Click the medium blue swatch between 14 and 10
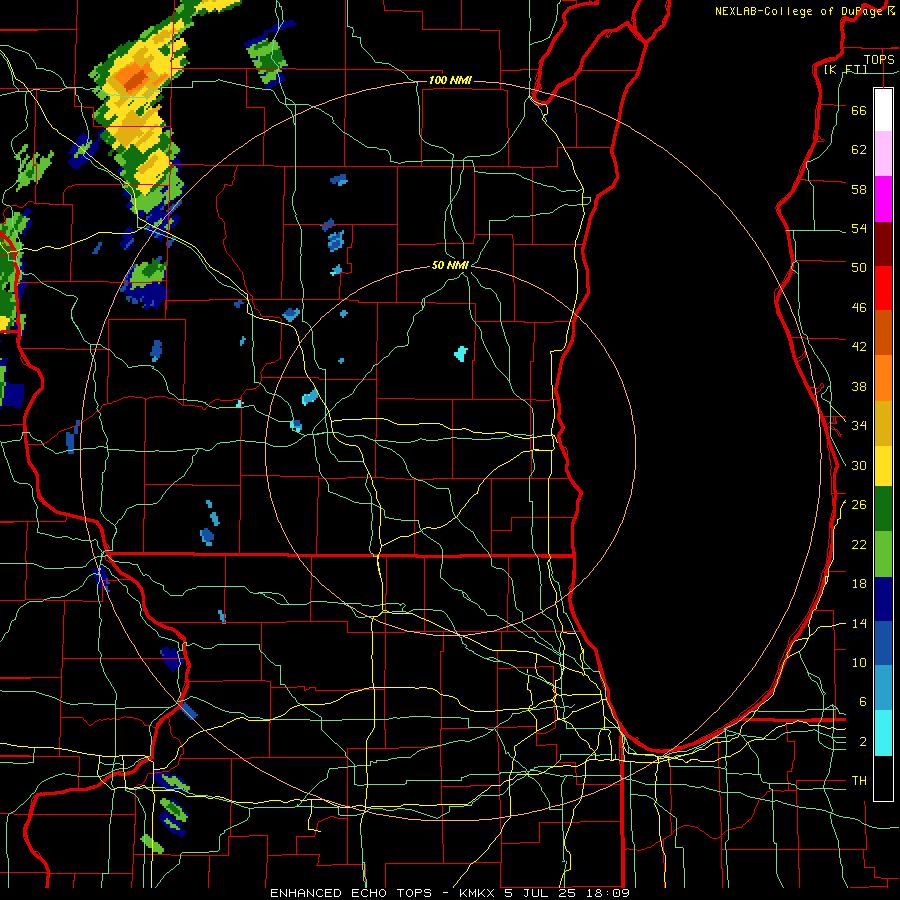This screenshot has height=900, width=900. click(x=883, y=644)
